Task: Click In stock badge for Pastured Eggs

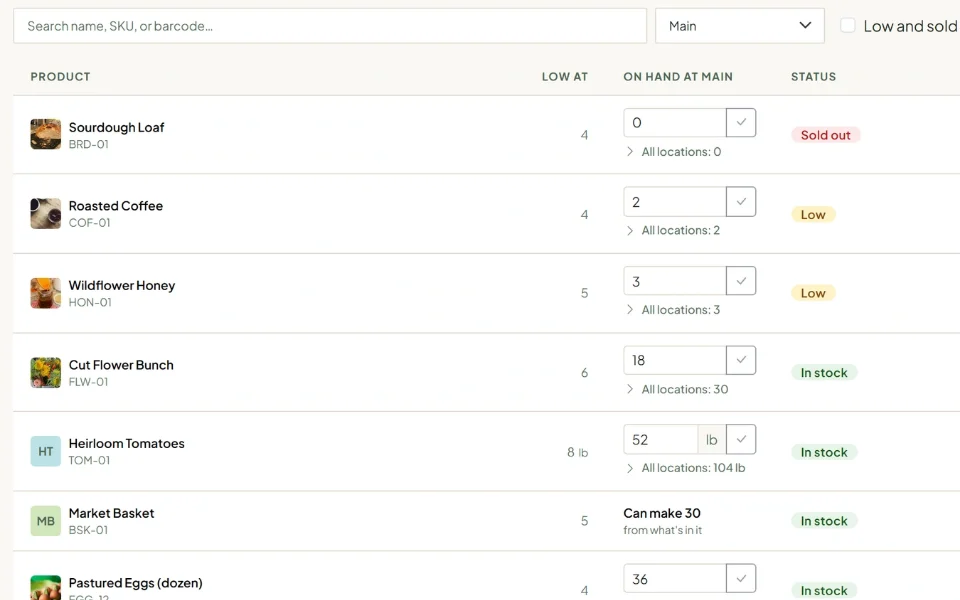Action: (x=824, y=590)
